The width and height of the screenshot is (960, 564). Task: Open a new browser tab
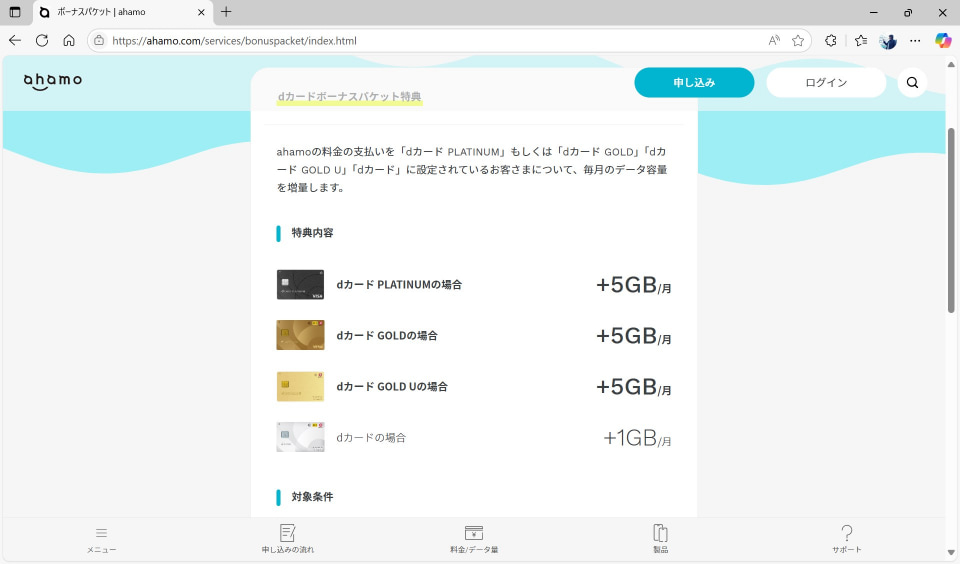click(226, 12)
